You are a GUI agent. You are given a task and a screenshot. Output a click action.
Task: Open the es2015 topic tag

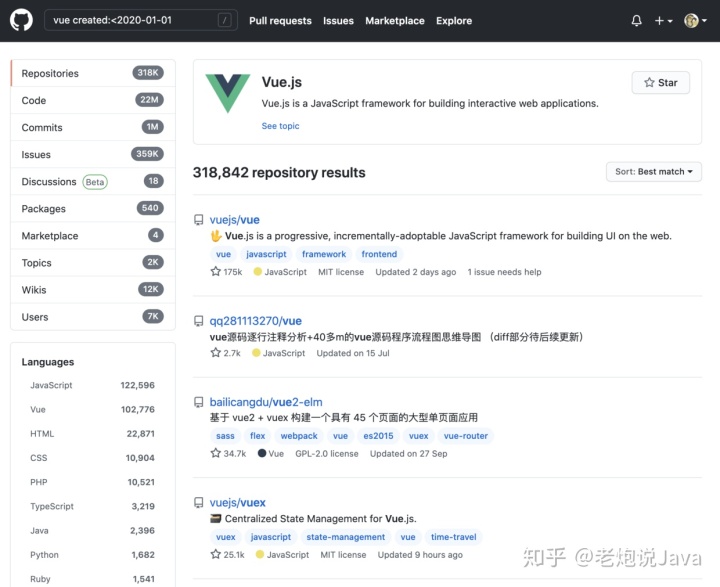click(378, 436)
